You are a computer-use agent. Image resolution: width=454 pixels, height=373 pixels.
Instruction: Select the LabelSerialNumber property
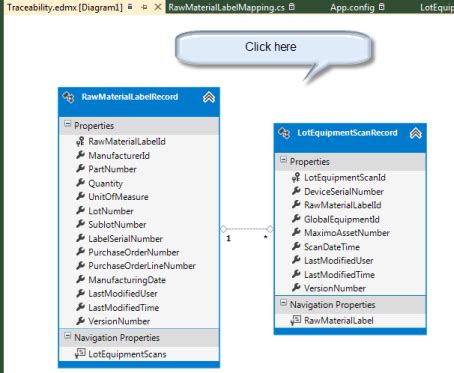coord(125,238)
